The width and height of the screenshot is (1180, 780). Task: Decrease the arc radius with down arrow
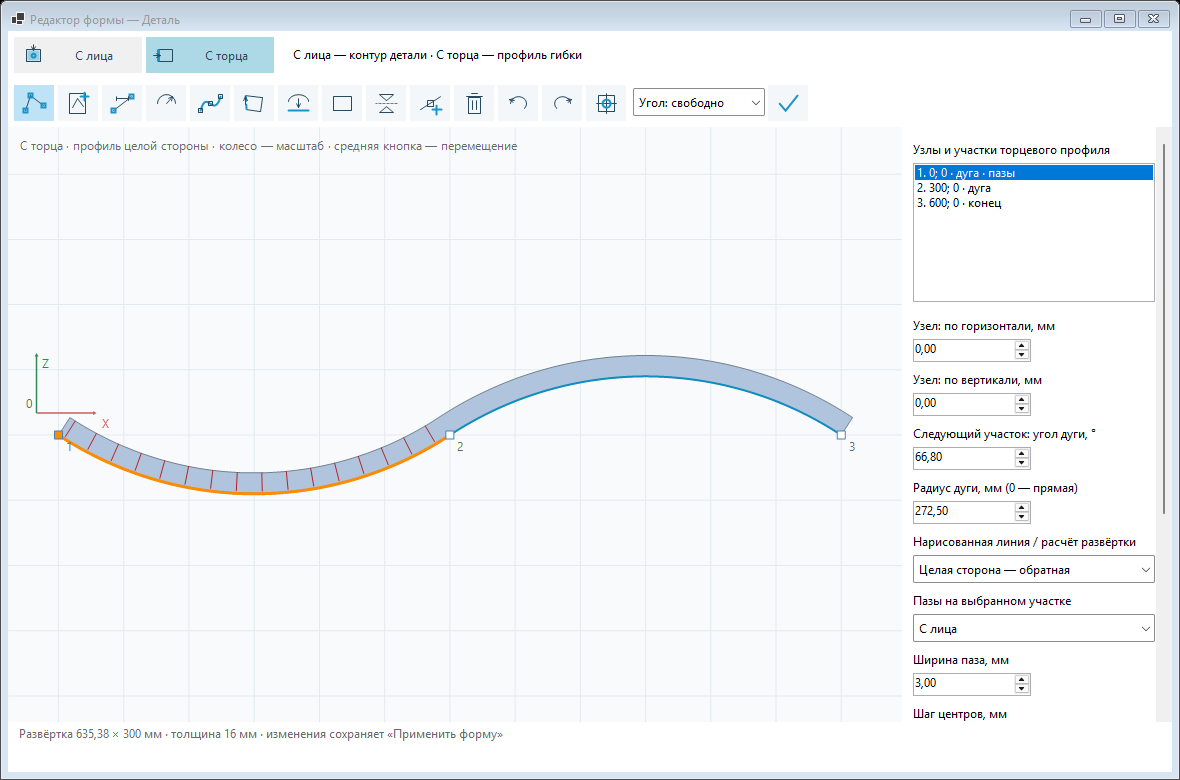1022,517
